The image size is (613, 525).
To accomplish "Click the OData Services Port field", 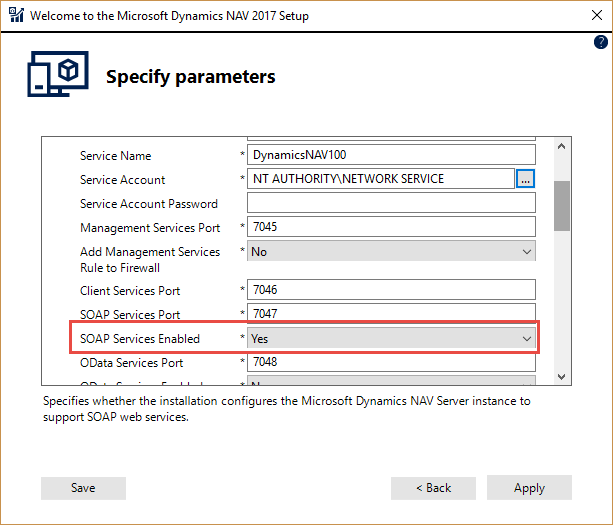I will (x=392, y=363).
